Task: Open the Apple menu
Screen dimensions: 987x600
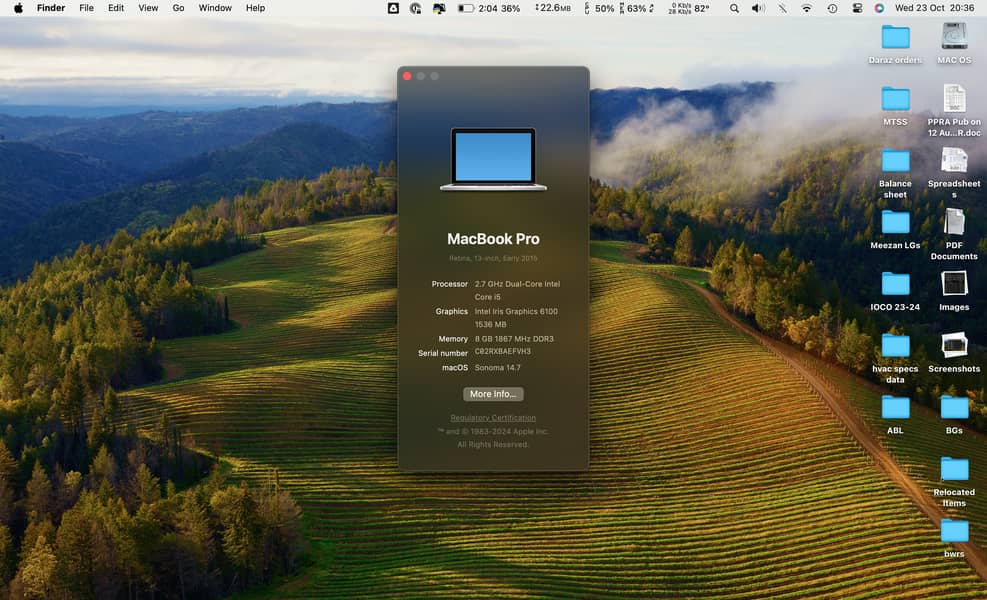Action: (x=18, y=8)
